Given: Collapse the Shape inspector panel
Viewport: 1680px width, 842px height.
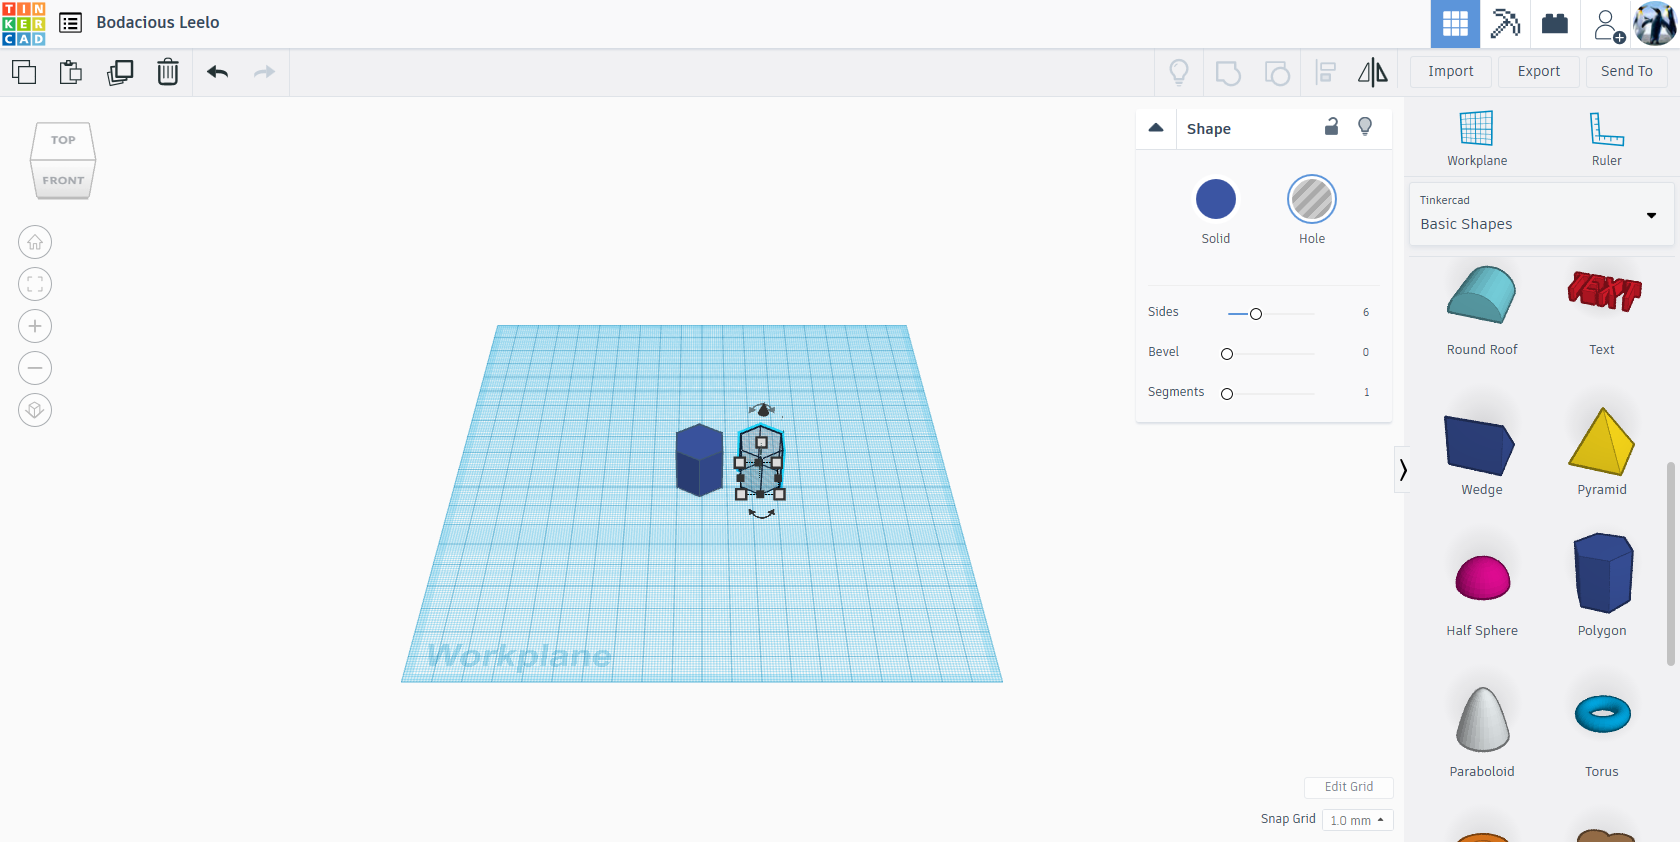Looking at the screenshot, I should [1156, 128].
